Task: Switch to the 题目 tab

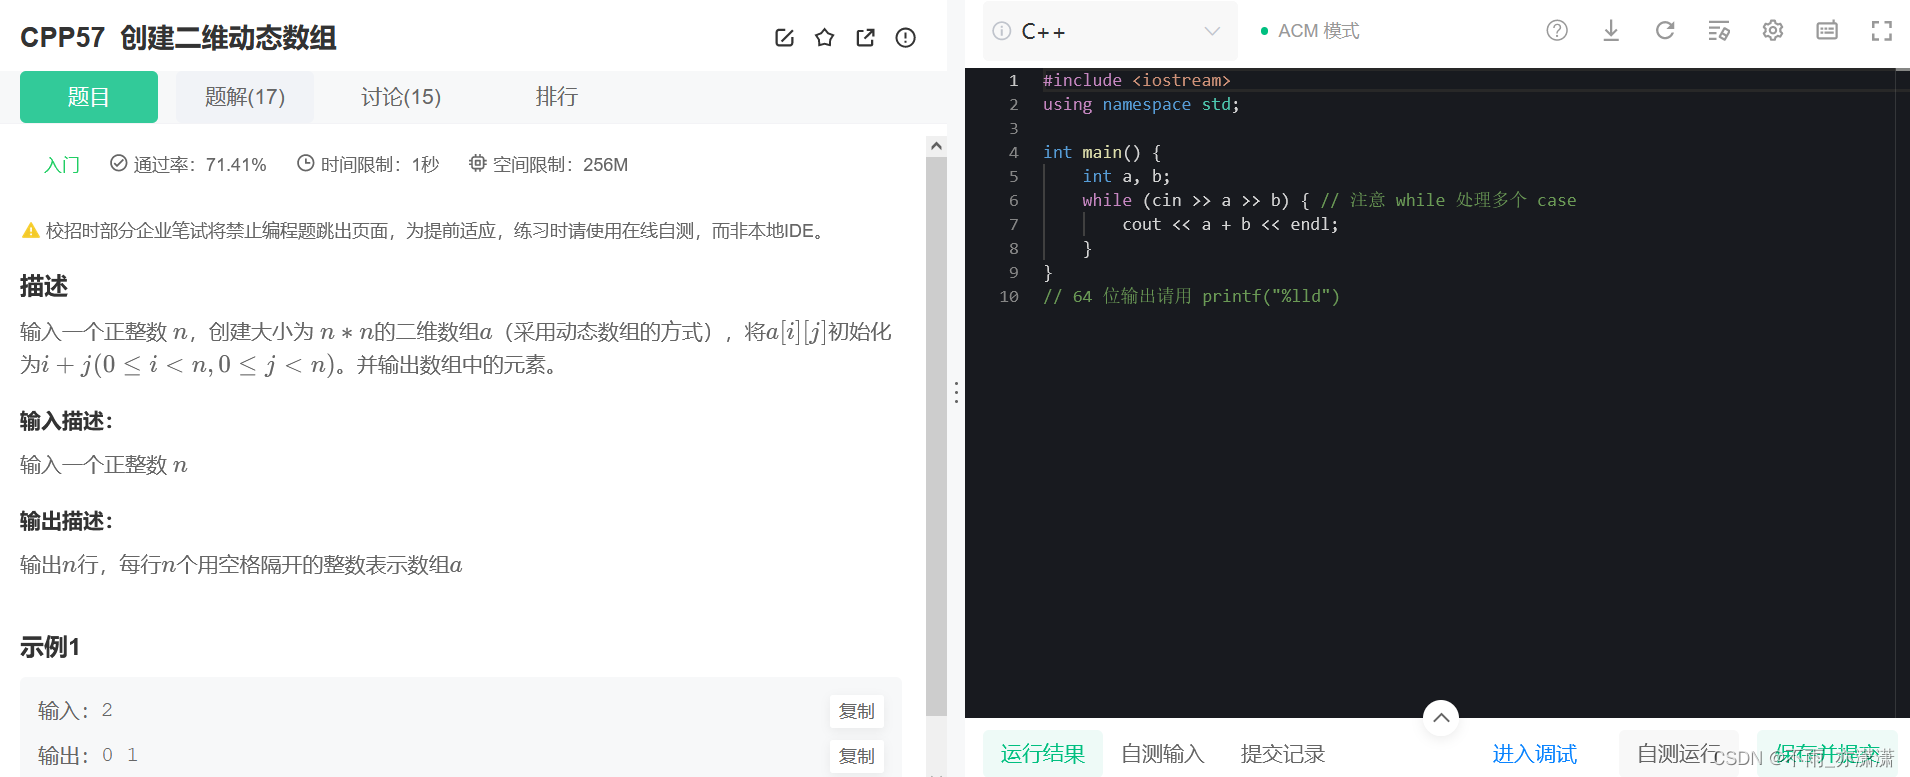Action: click(89, 97)
